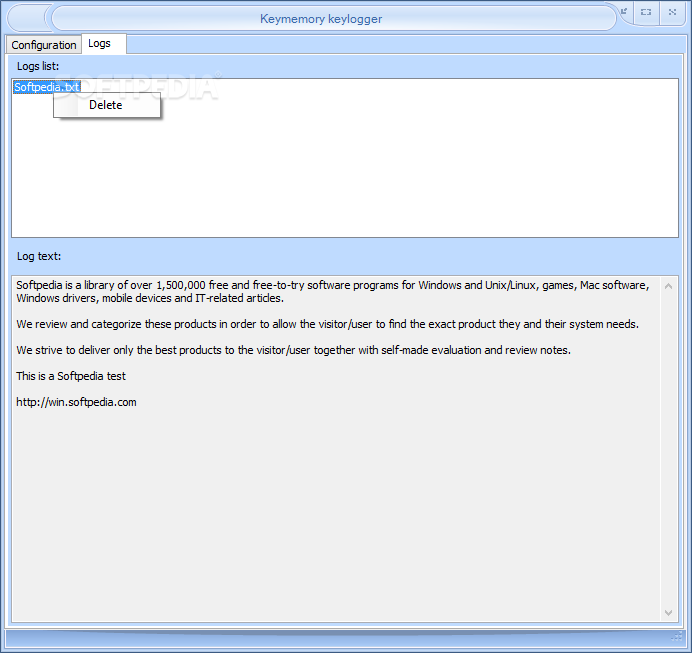Image resolution: width=692 pixels, height=653 pixels.
Task: Choose Delete from the context menu
Action: [x=107, y=105]
